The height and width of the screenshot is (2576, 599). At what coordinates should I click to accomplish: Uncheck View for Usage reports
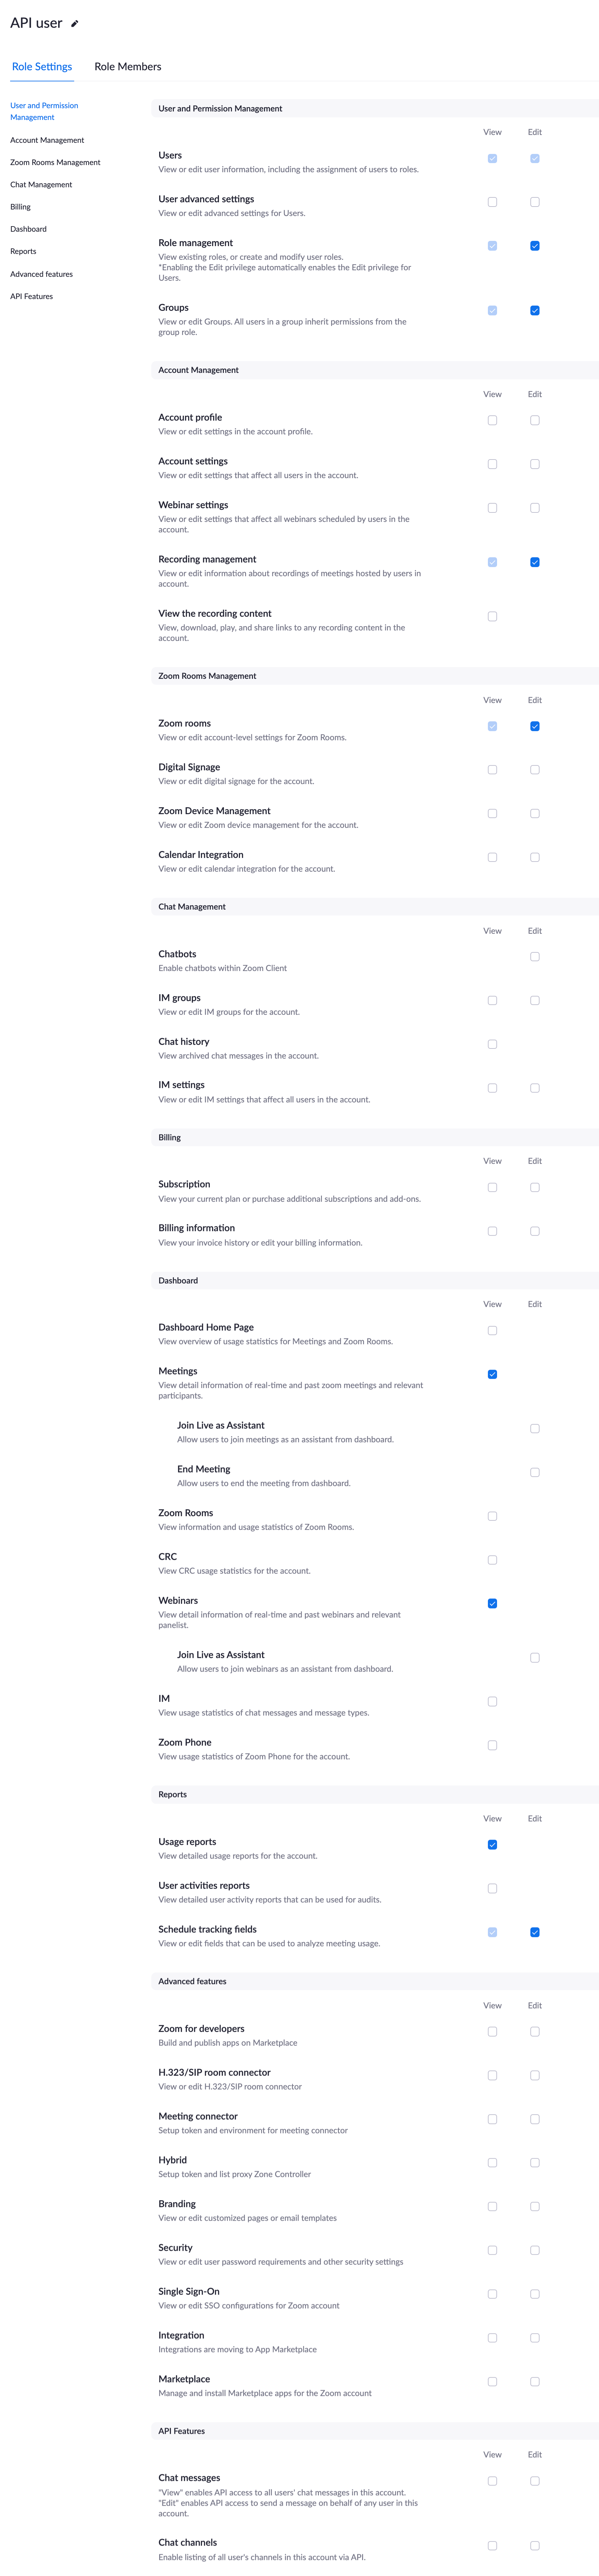[492, 1845]
